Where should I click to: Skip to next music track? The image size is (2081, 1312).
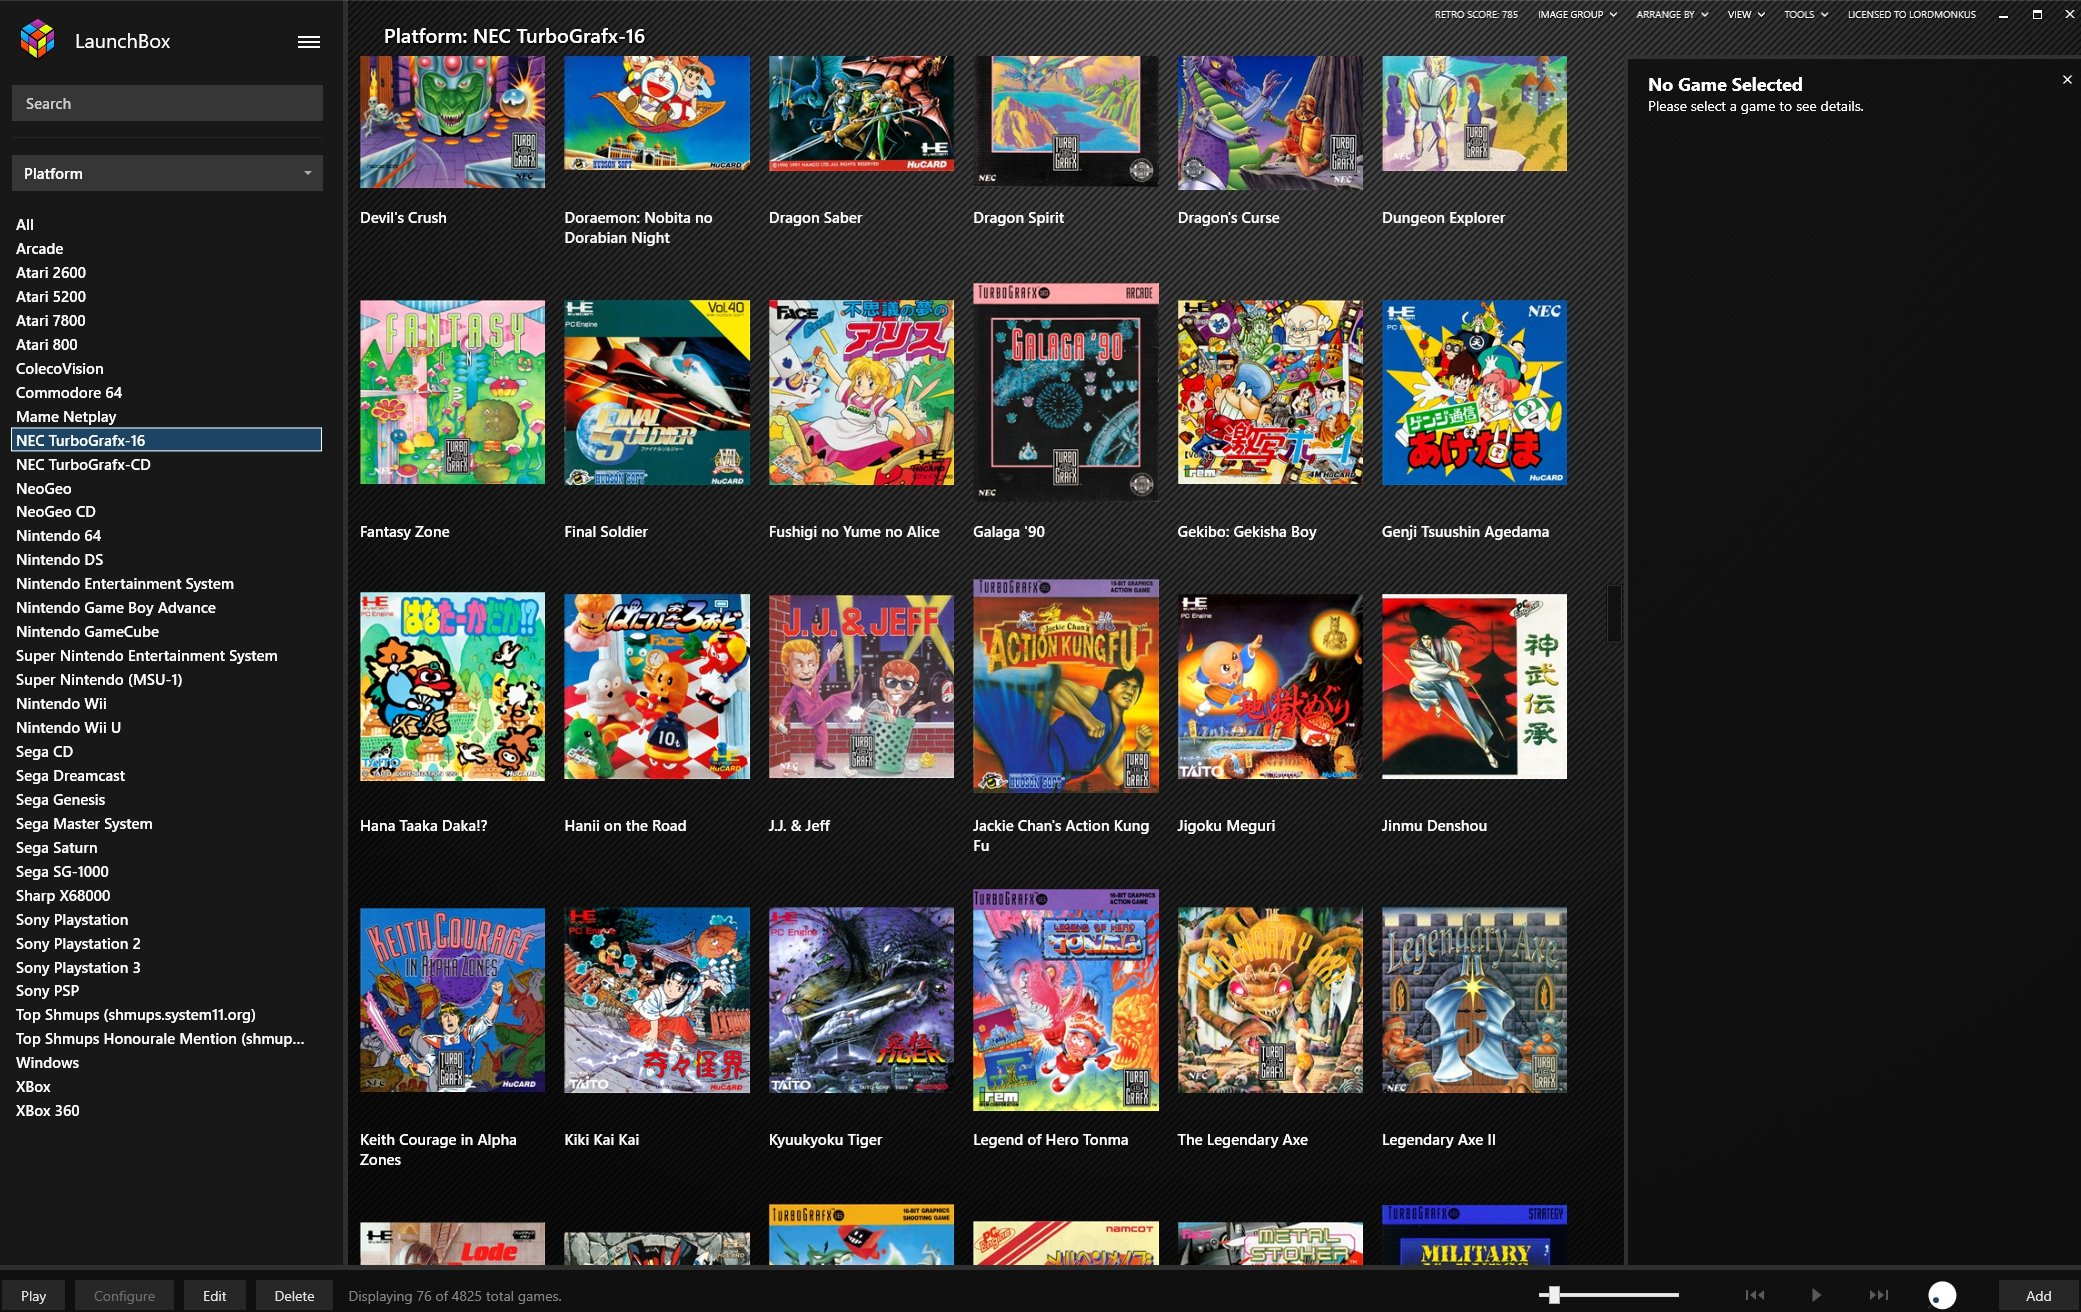1879,1295
